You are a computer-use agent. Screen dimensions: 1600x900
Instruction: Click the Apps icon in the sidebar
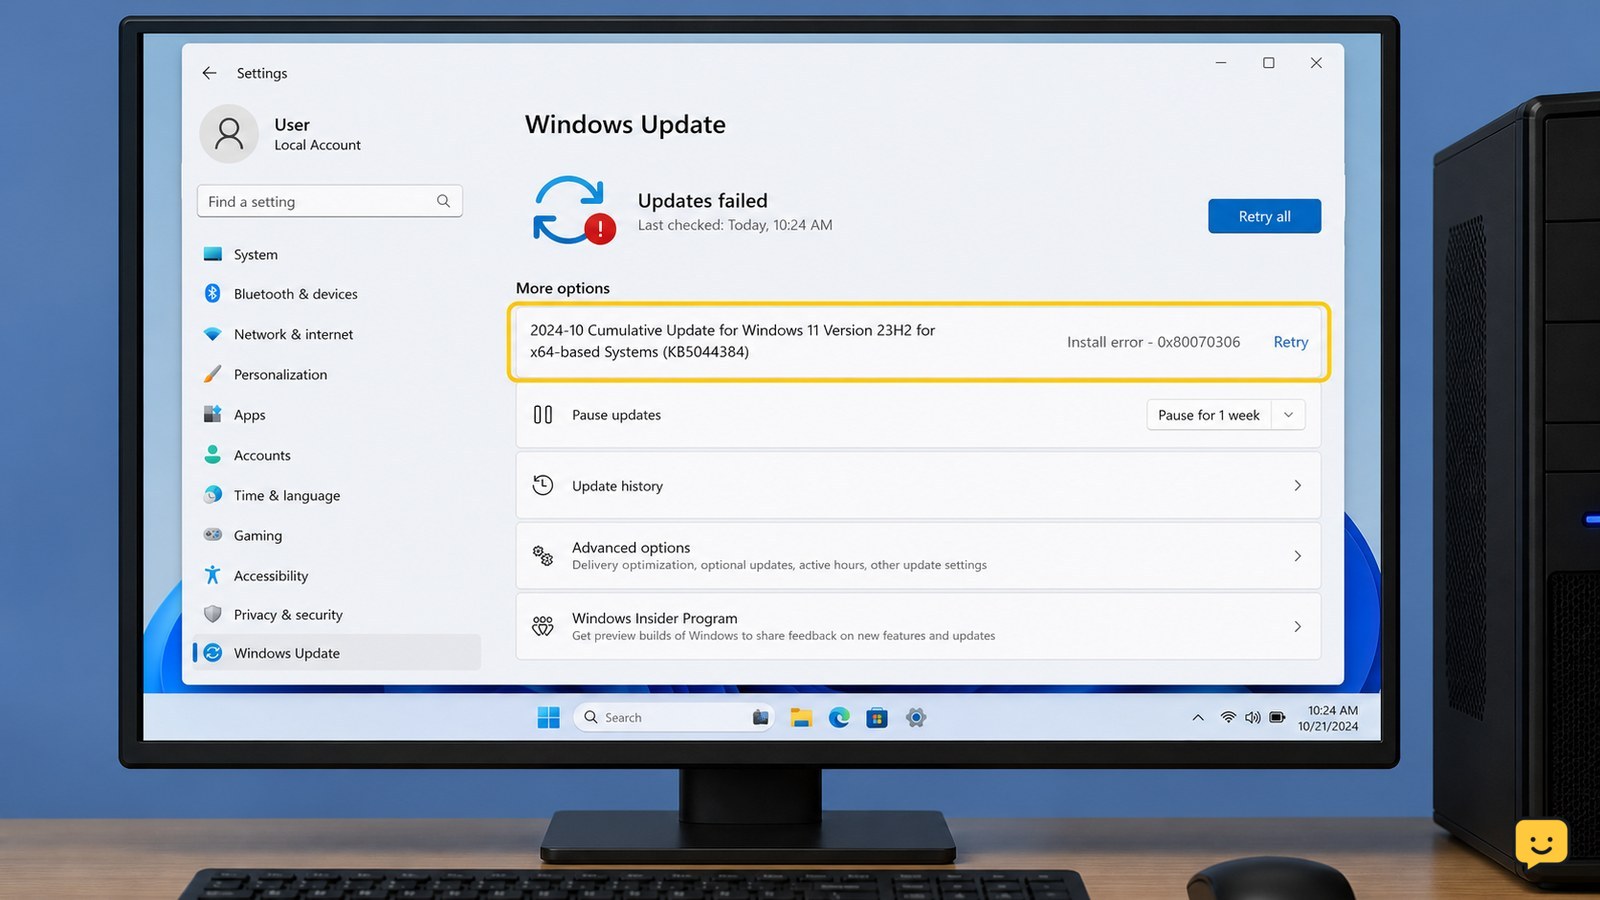(x=212, y=414)
